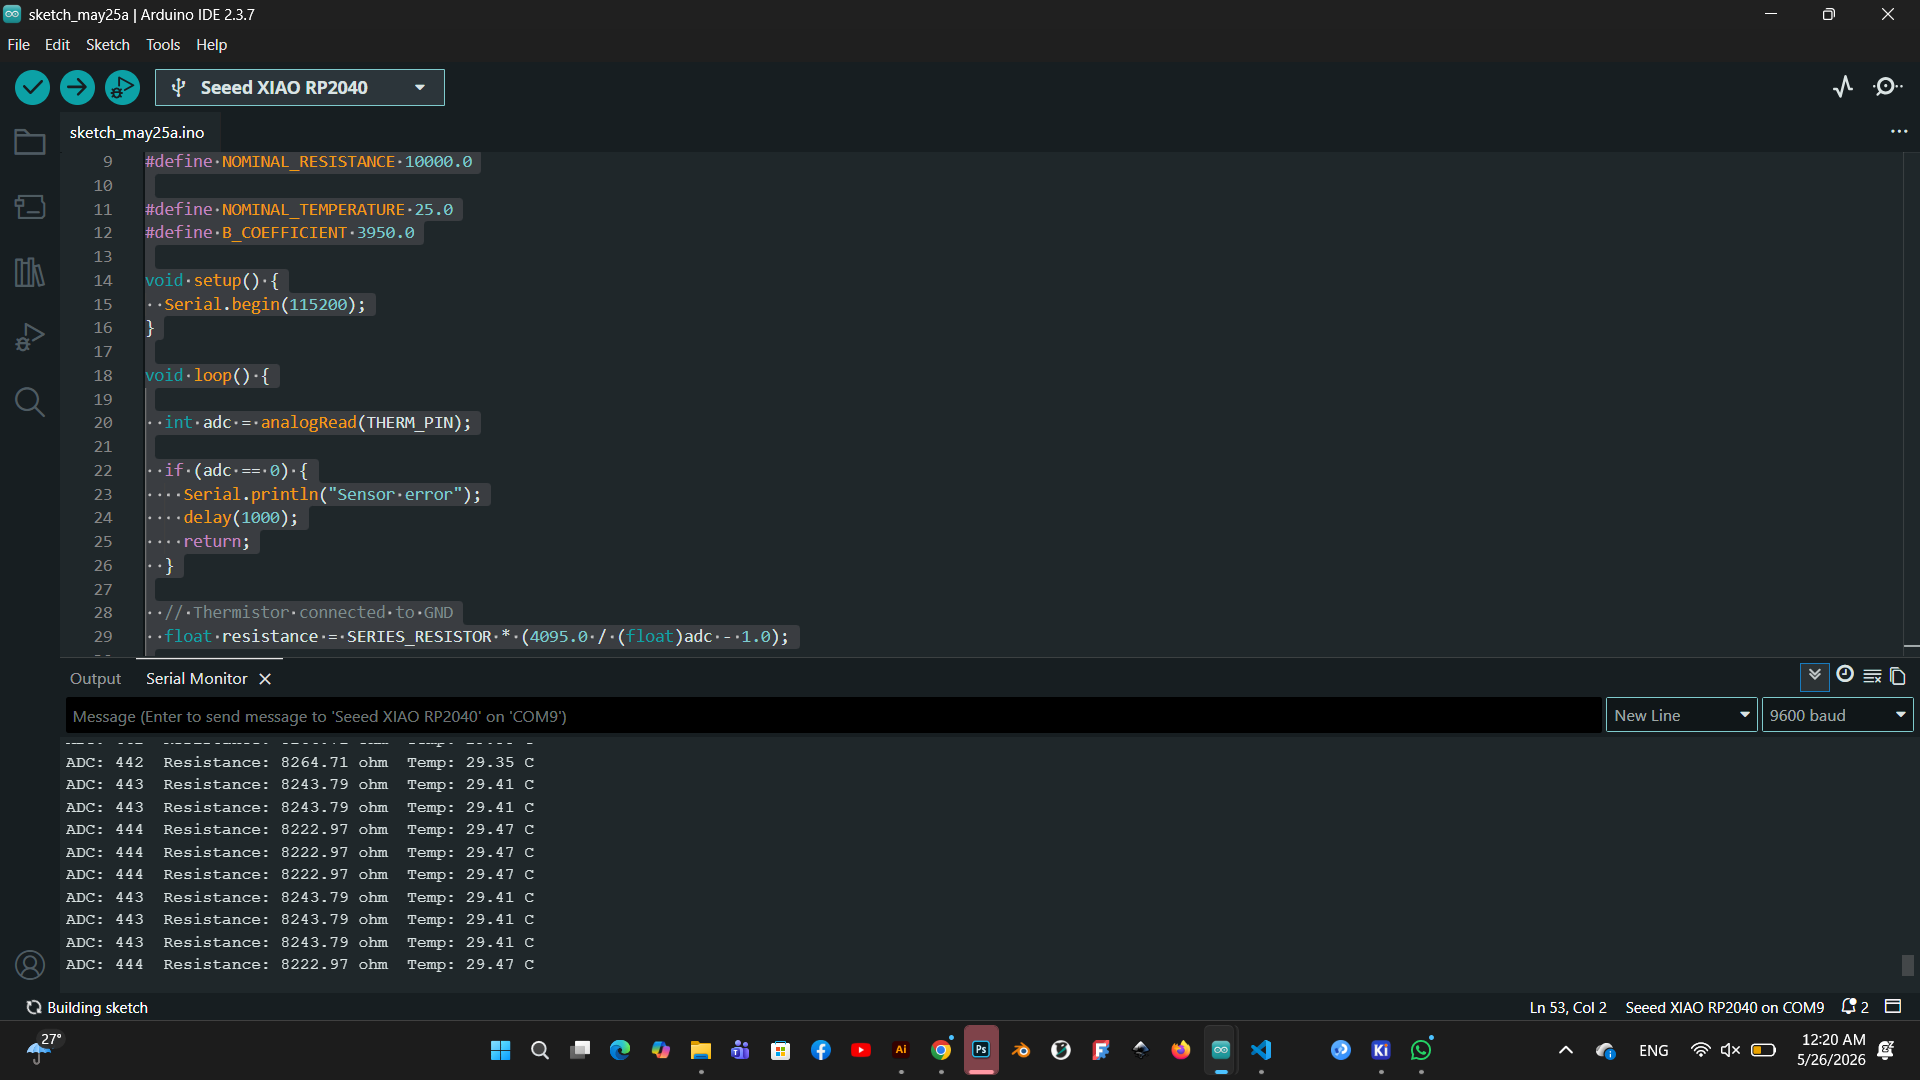Viewport: 1920px width, 1080px height.
Task: Upload the sketch with the arrow button
Action: point(77,88)
